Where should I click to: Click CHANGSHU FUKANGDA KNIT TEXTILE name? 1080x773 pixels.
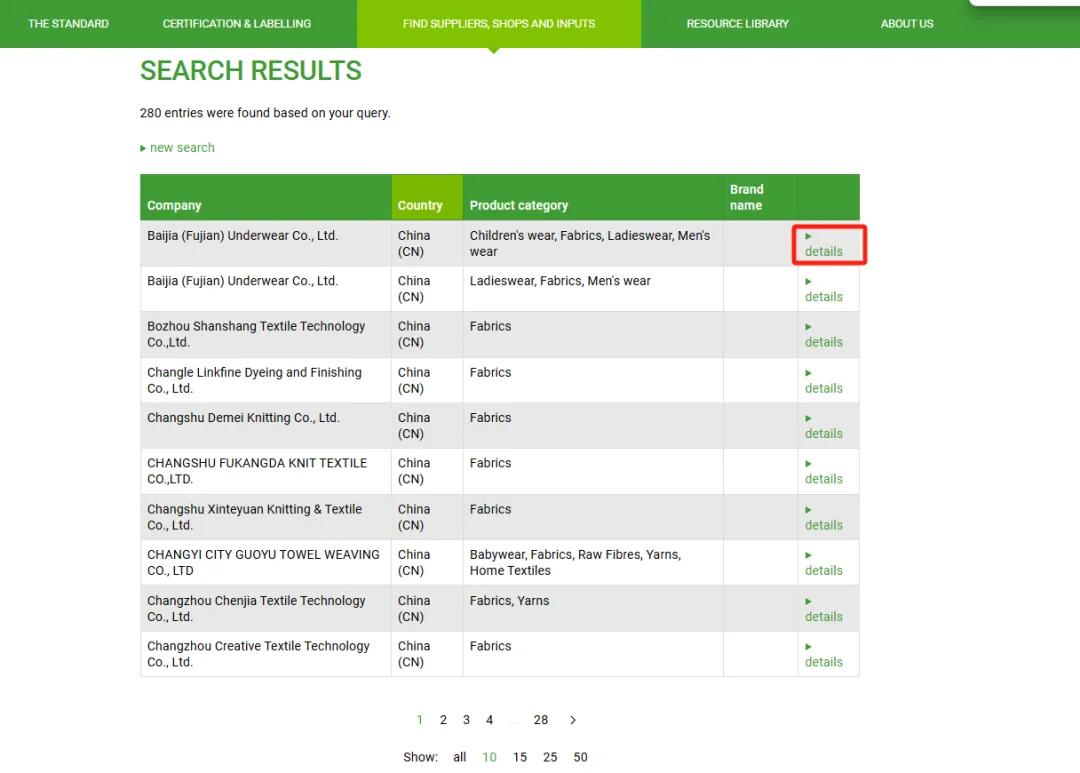click(x=257, y=471)
